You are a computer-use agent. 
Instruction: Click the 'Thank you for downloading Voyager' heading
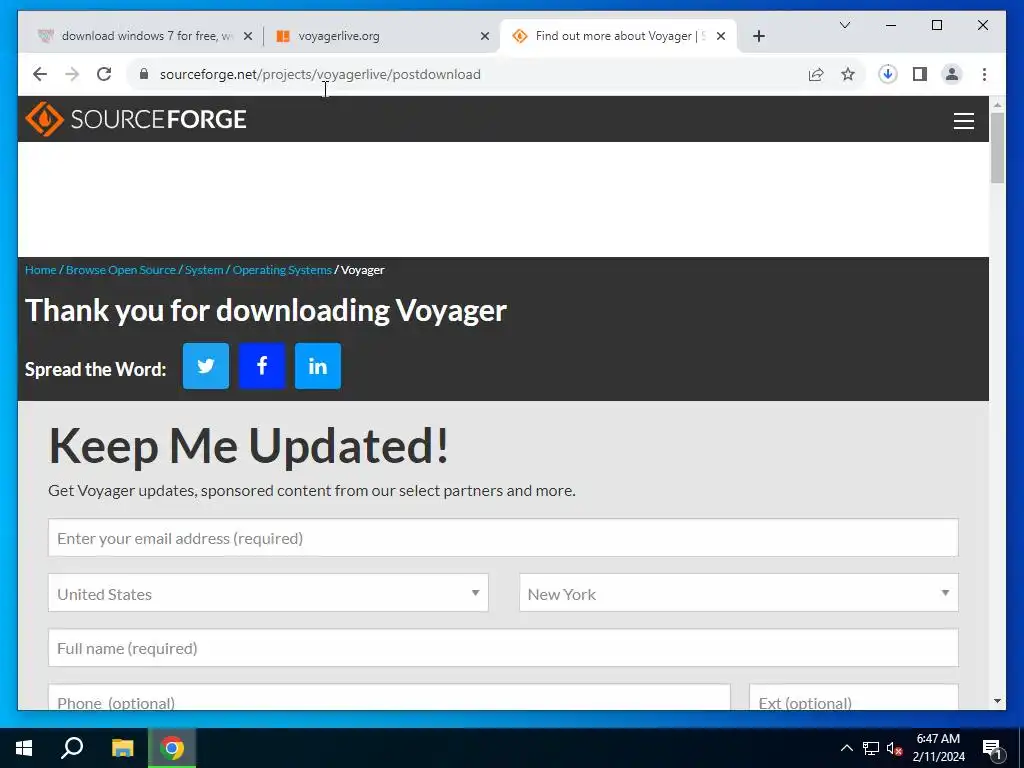click(x=266, y=310)
